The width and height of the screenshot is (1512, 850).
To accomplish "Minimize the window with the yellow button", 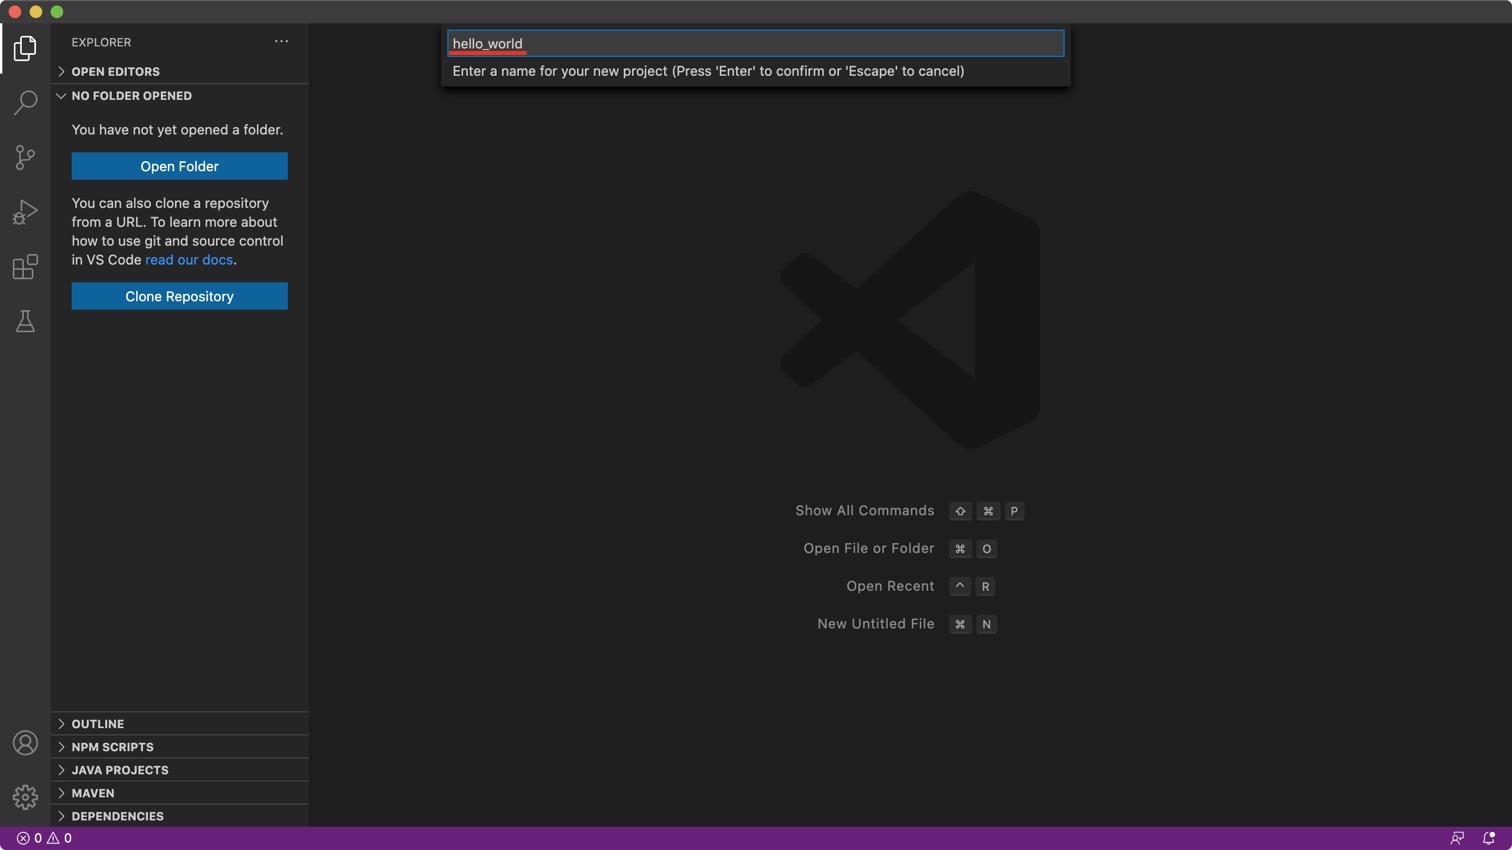I will pos(36,12).
